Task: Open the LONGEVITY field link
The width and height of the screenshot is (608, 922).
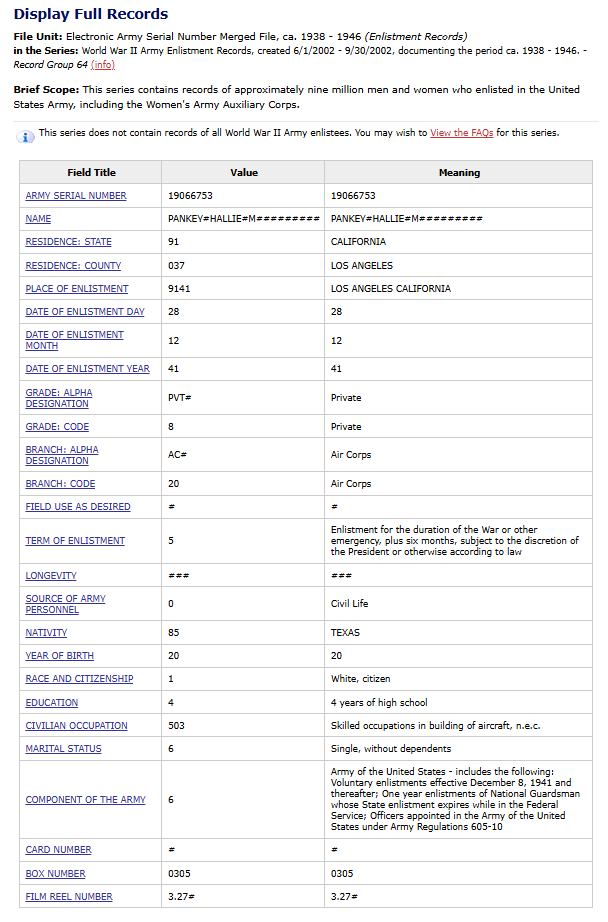Action: click(x=51, y=576)
